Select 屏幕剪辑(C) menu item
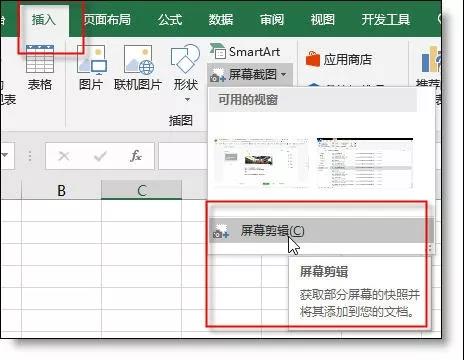This screenshot has width=464, height=360. (321, 231)
